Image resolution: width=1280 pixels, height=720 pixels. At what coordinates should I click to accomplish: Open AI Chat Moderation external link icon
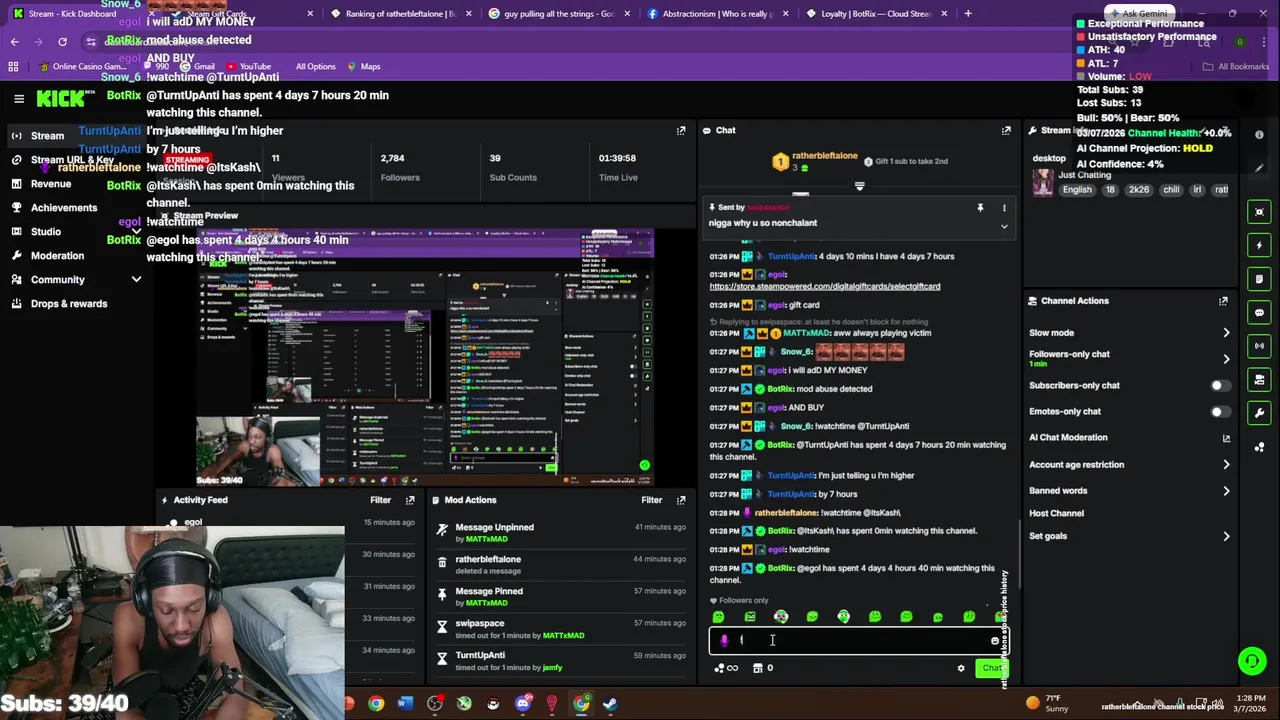click(1226, 438)
